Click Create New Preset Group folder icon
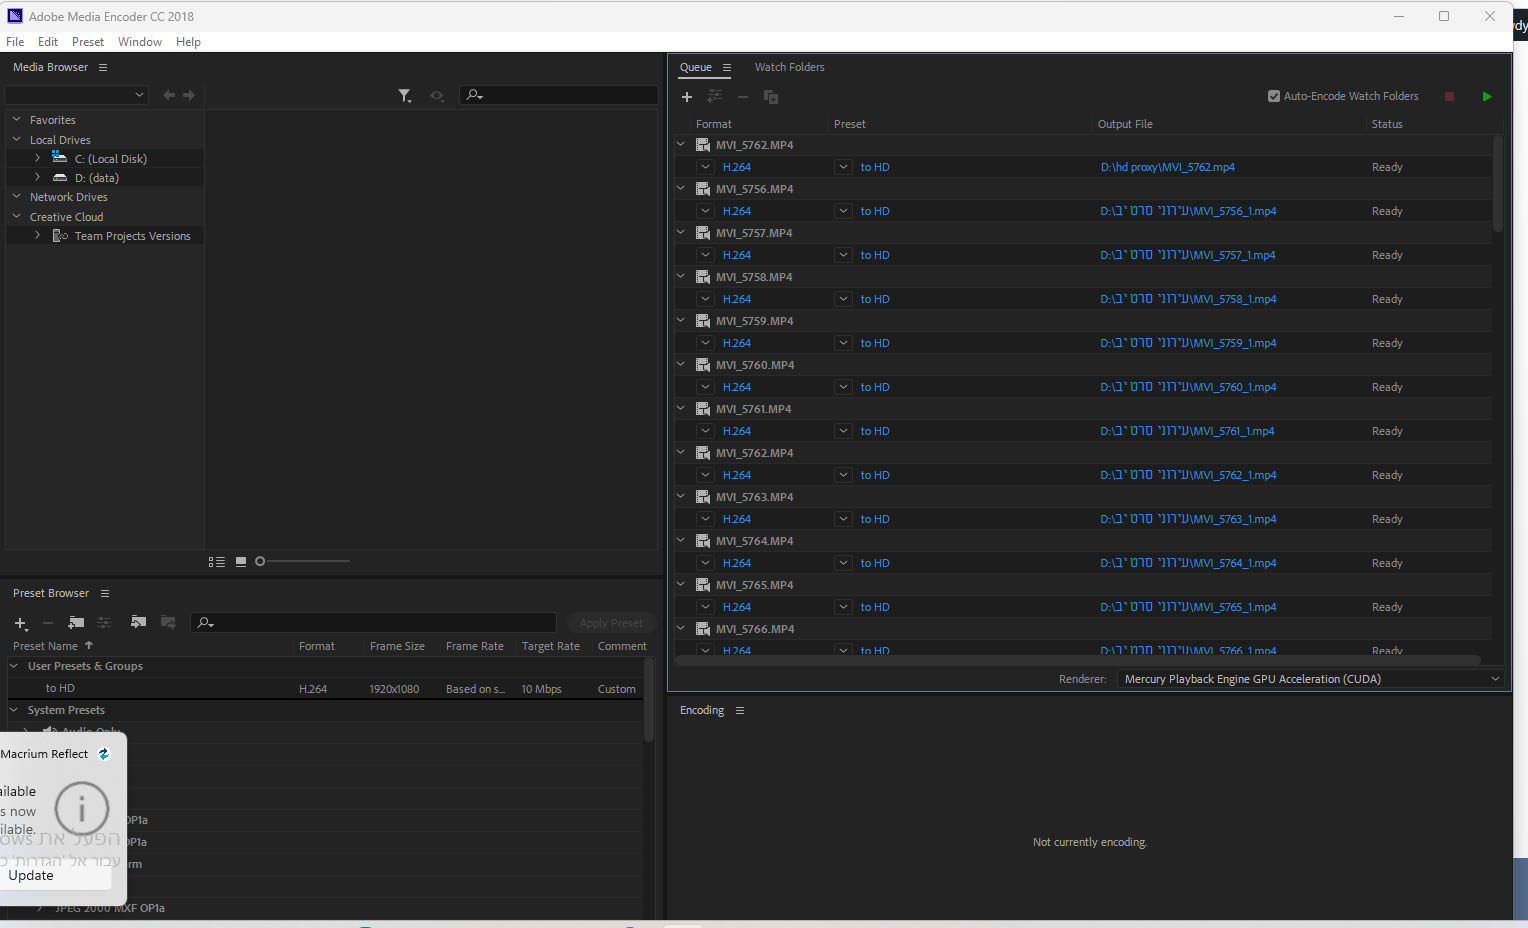The width and height of the screenshot is (1528, 928). tap(76, 623)
